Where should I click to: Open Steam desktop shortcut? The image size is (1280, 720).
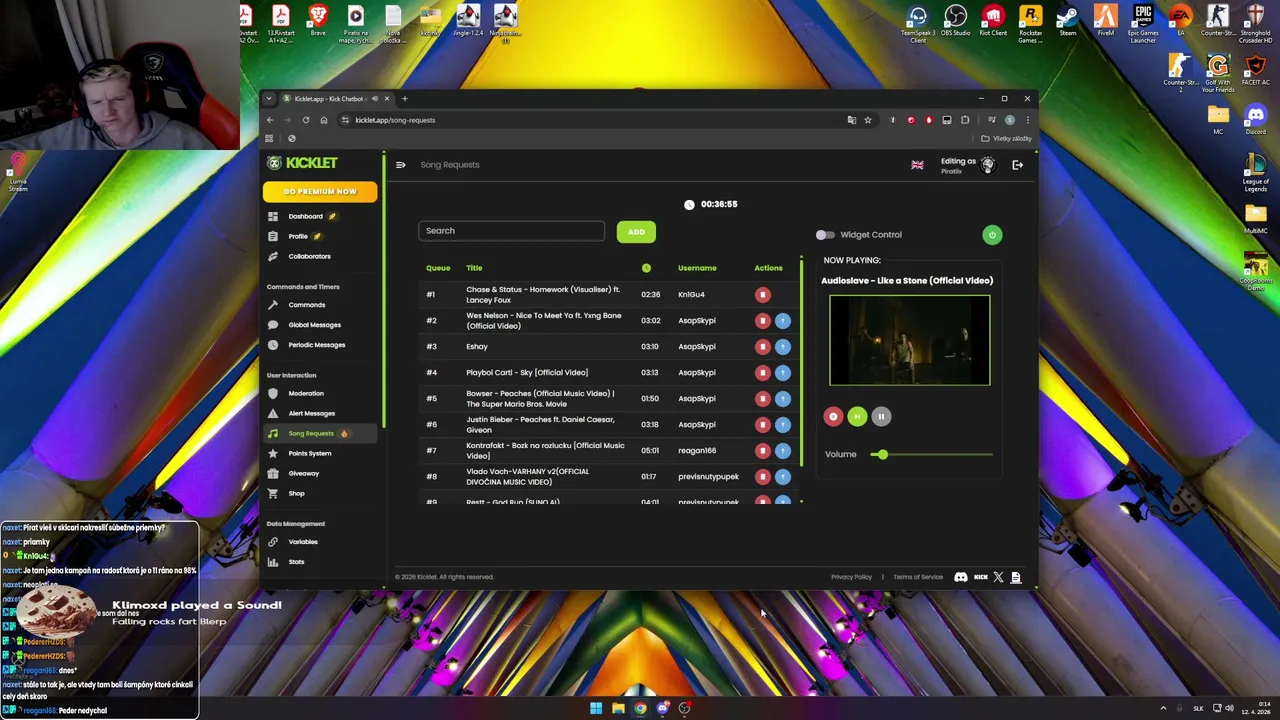click(1068, 22)
